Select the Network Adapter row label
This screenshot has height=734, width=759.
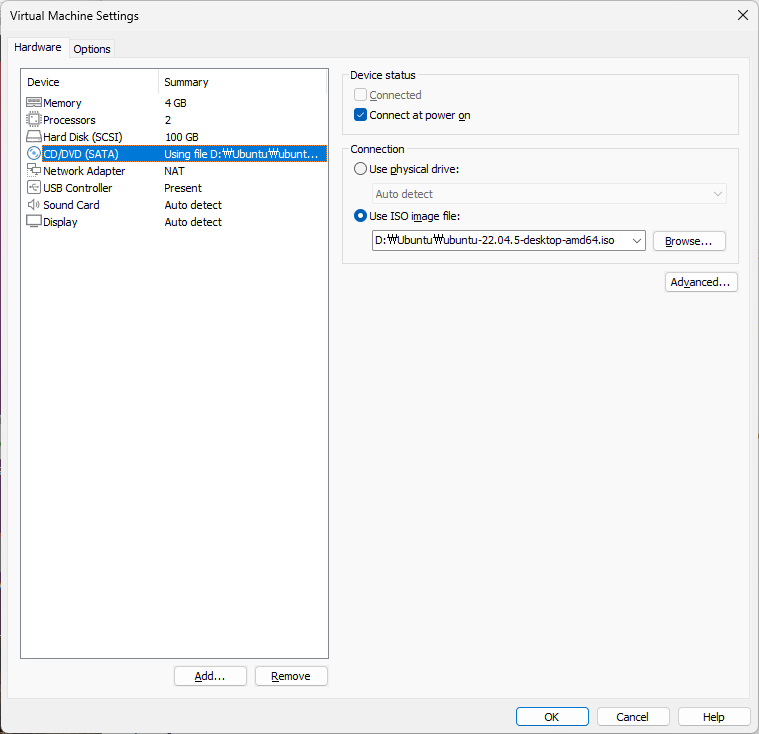[x=84, y=171]
